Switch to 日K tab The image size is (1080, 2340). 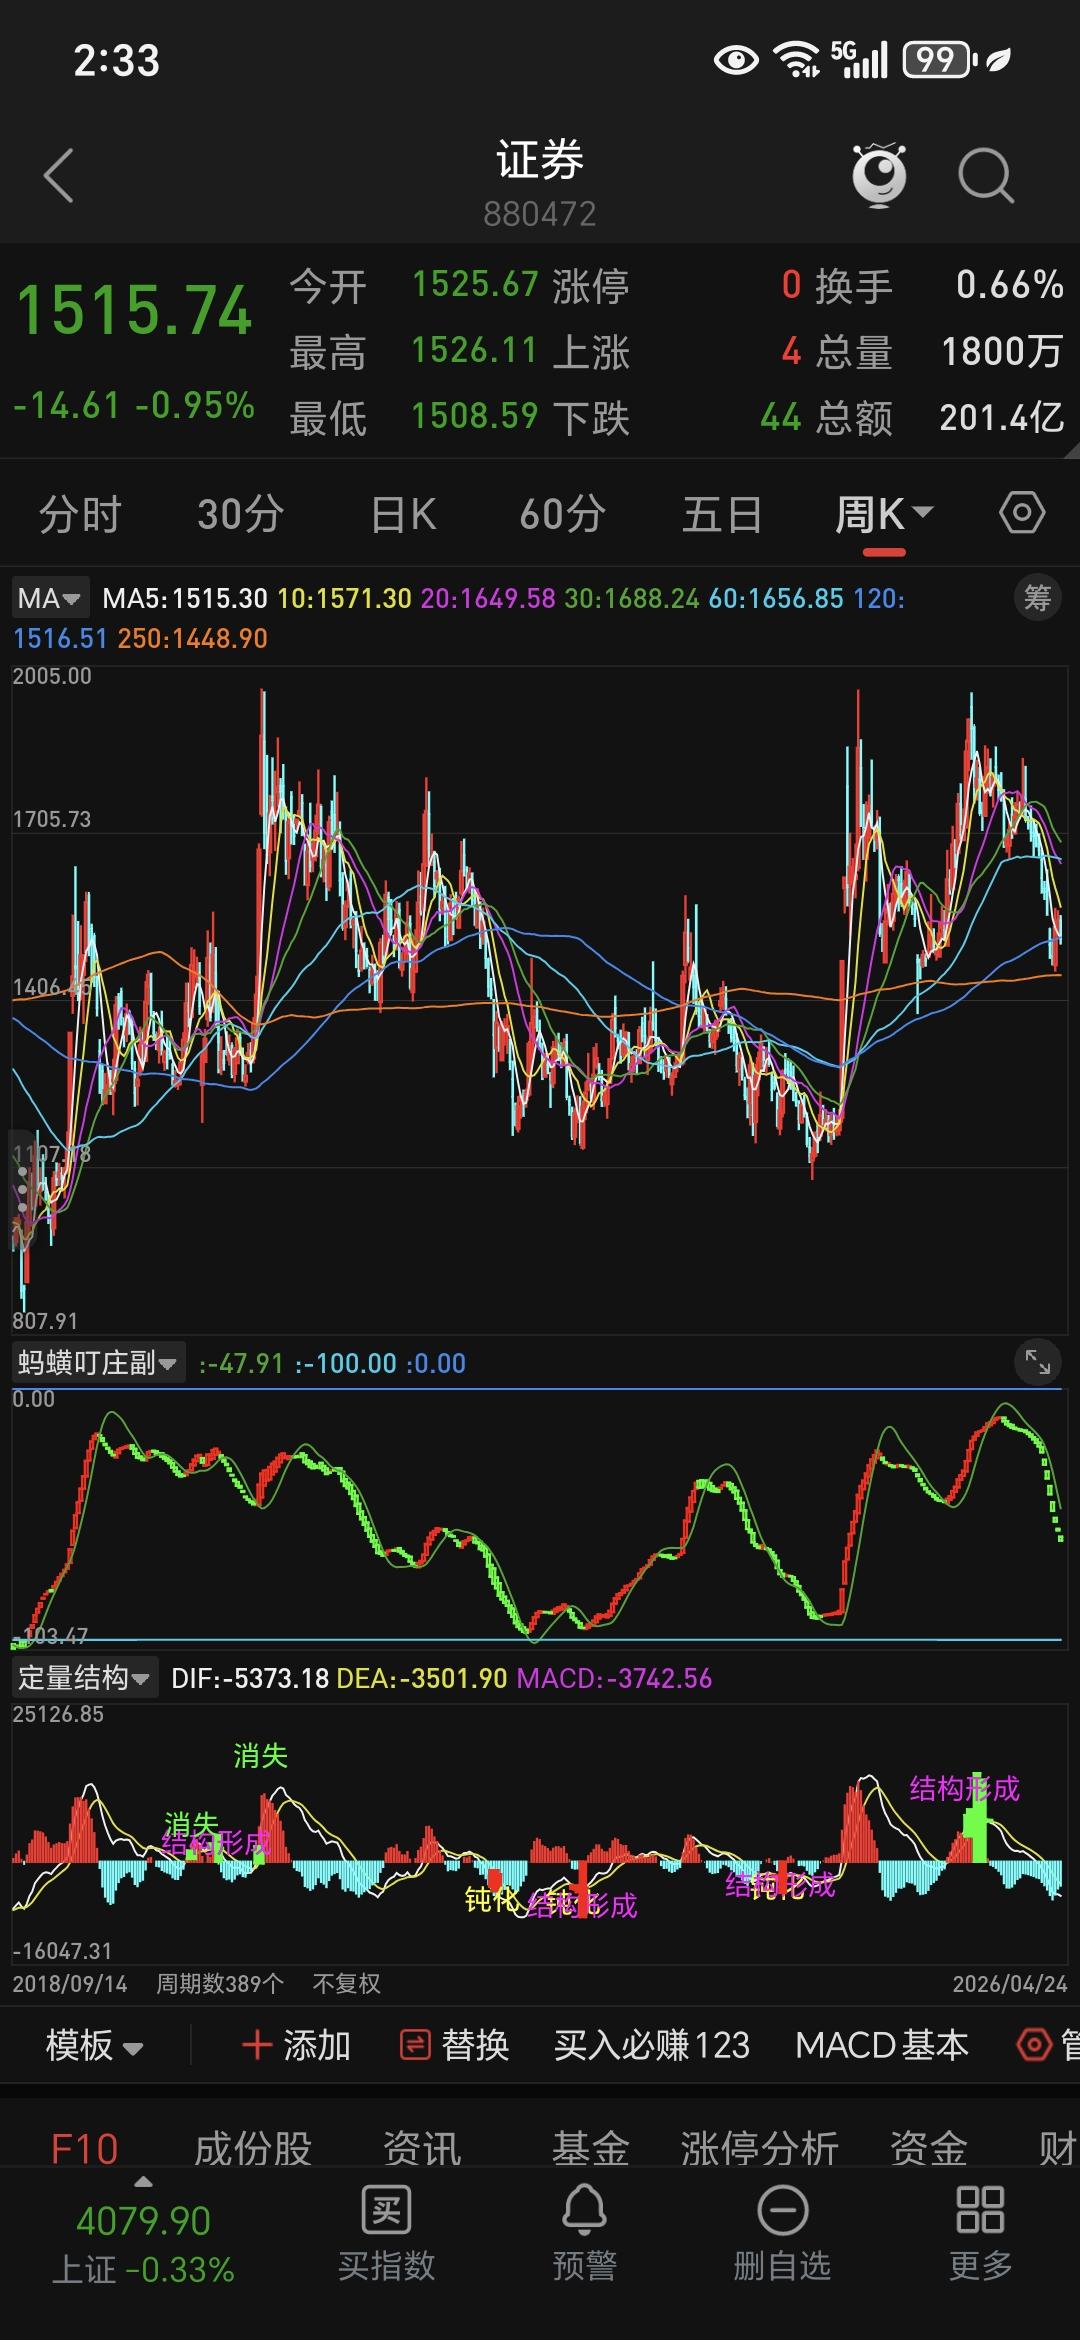point(403,515)
